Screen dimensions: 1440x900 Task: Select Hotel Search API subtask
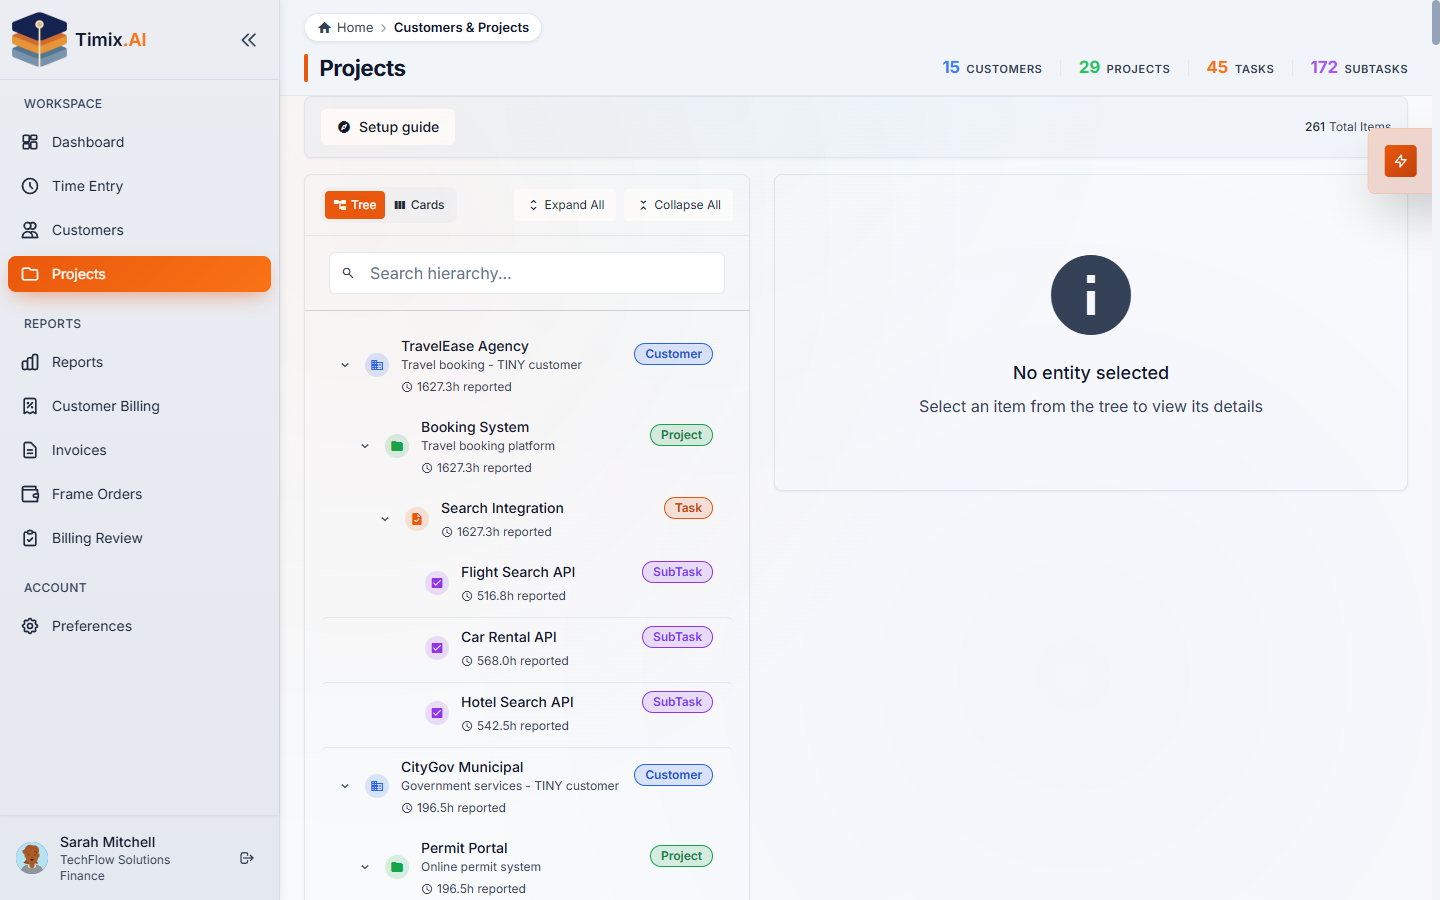(x=517, y=702)
